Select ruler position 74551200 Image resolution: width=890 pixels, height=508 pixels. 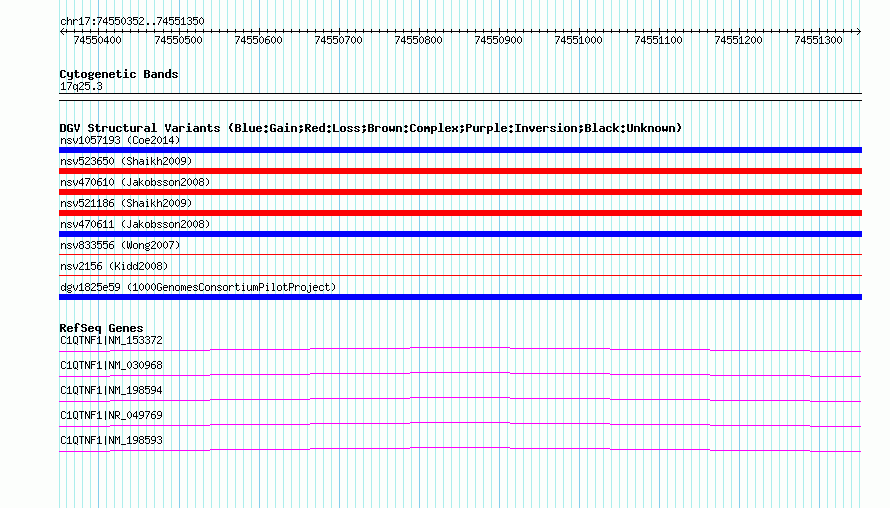[x=738, y=40]
